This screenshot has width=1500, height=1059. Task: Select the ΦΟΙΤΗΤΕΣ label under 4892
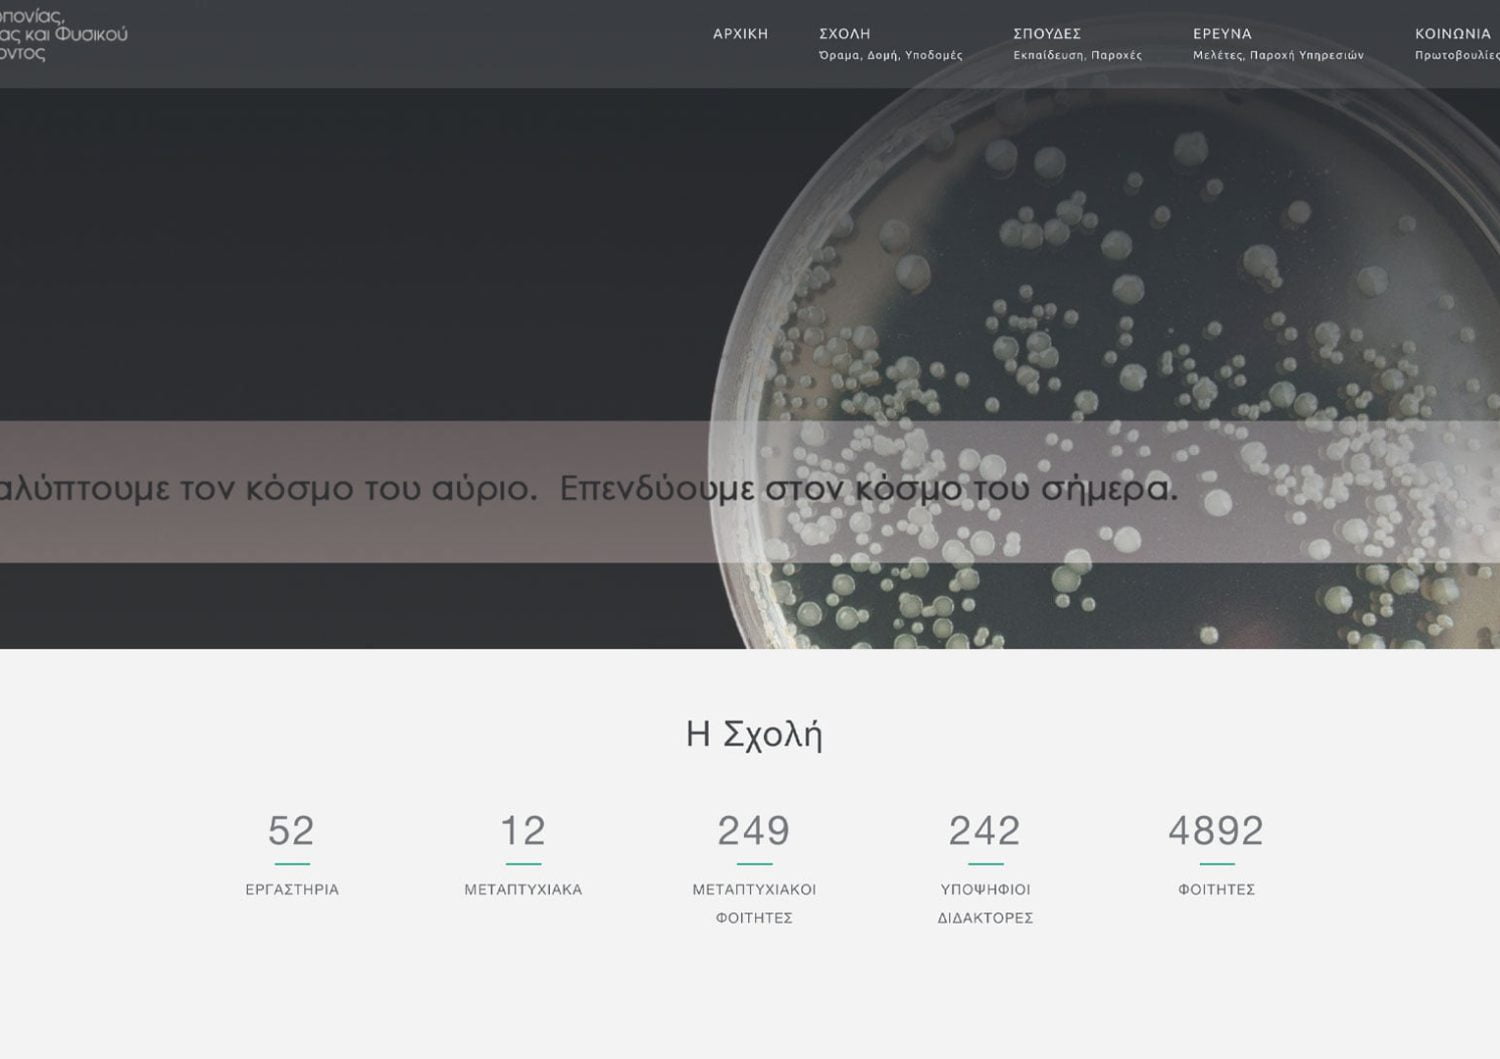[1216, 889]
